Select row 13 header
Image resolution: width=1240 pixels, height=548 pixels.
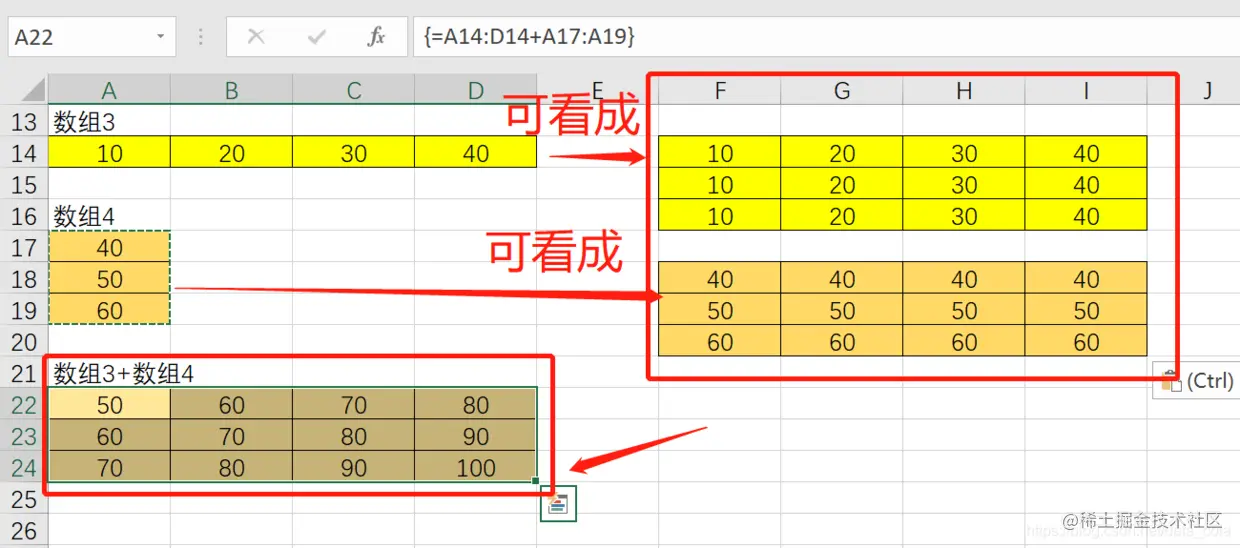[x=24, y=122]
